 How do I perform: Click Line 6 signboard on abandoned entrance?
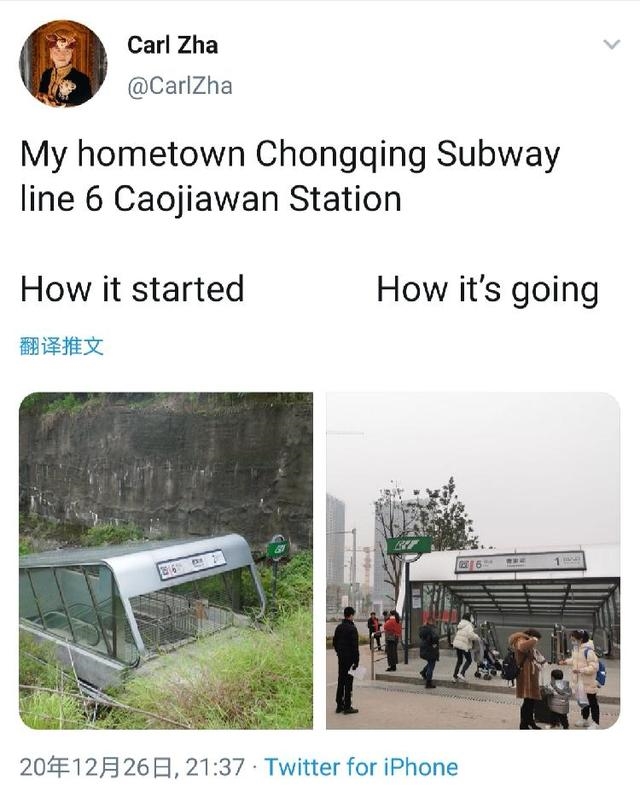pyautogui.click(x=191, y=564)
